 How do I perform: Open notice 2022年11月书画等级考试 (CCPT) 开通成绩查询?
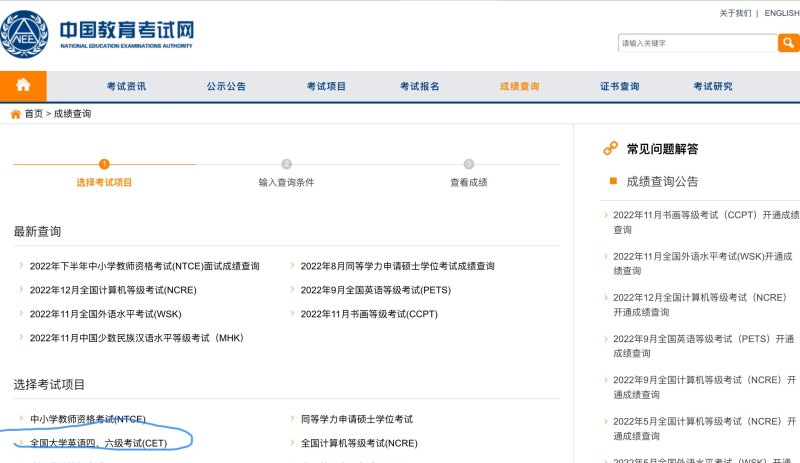(x=706, y=222)
